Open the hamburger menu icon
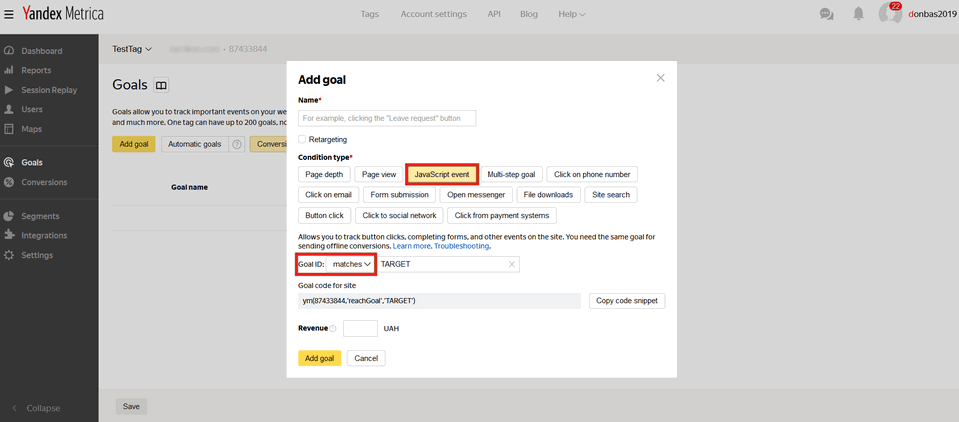959x422 pixels. pyautogui.click(x=9, y=14)
